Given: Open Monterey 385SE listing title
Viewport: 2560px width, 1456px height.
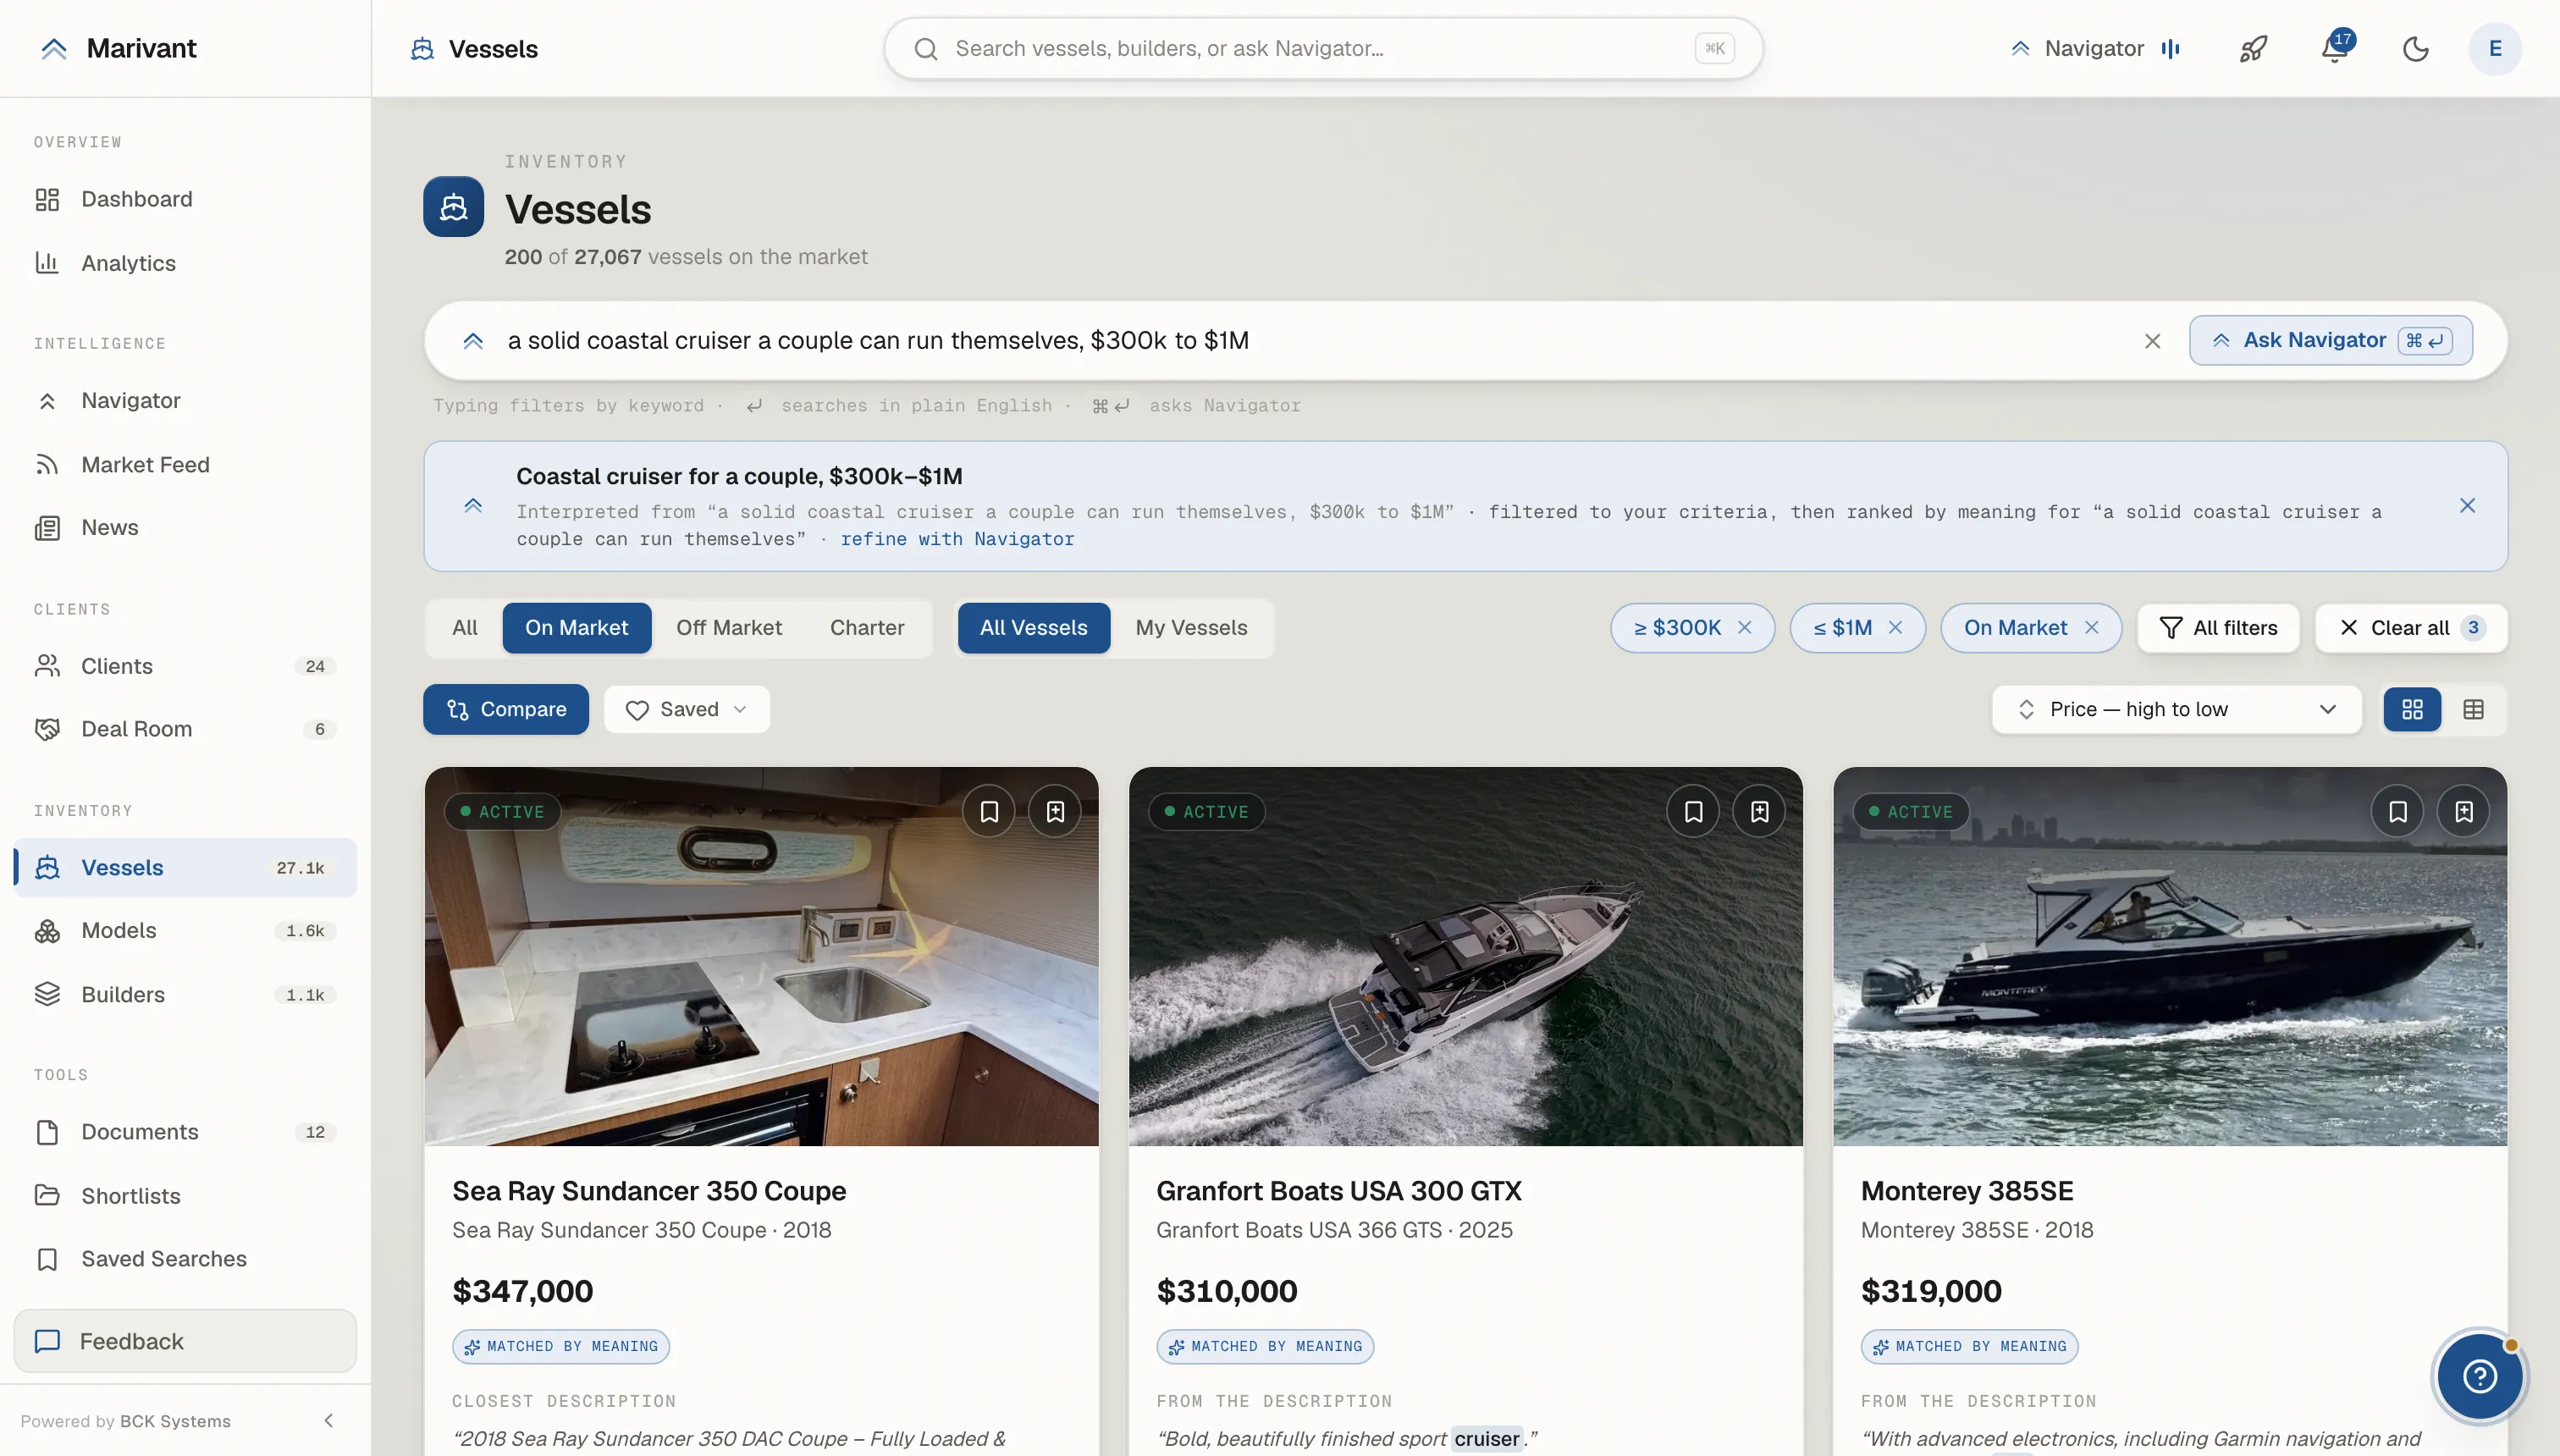Looking at the screenshot, I should pyautogui.click(x=1967, y=1191).
